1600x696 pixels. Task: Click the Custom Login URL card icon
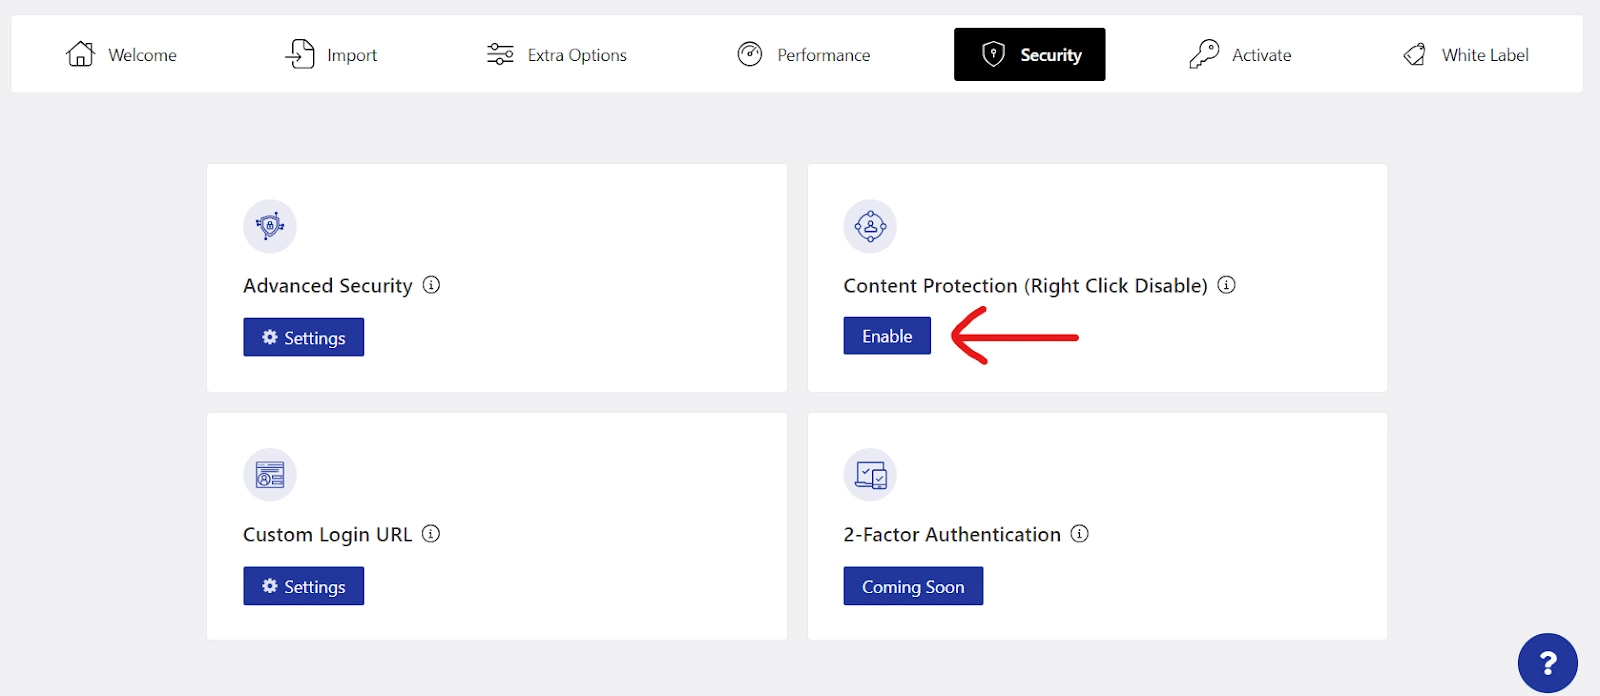coord(270,475)
